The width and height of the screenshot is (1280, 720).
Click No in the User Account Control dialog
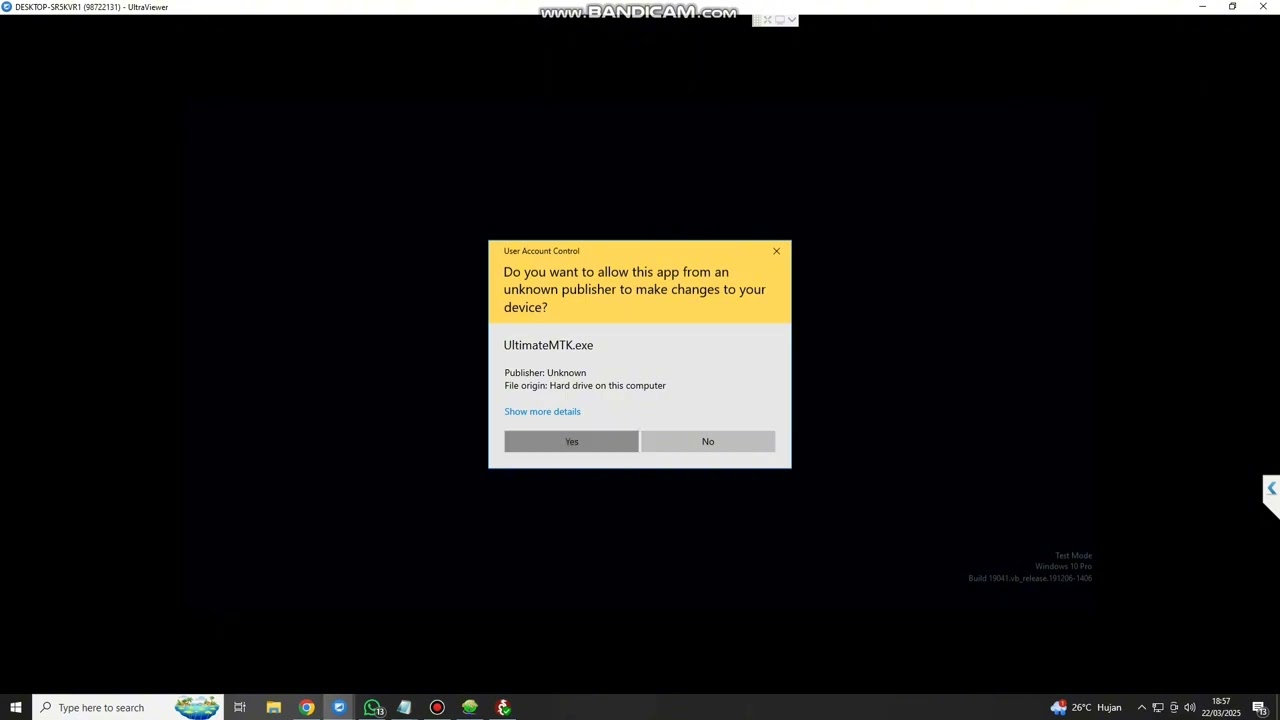[x=708, y=441]
